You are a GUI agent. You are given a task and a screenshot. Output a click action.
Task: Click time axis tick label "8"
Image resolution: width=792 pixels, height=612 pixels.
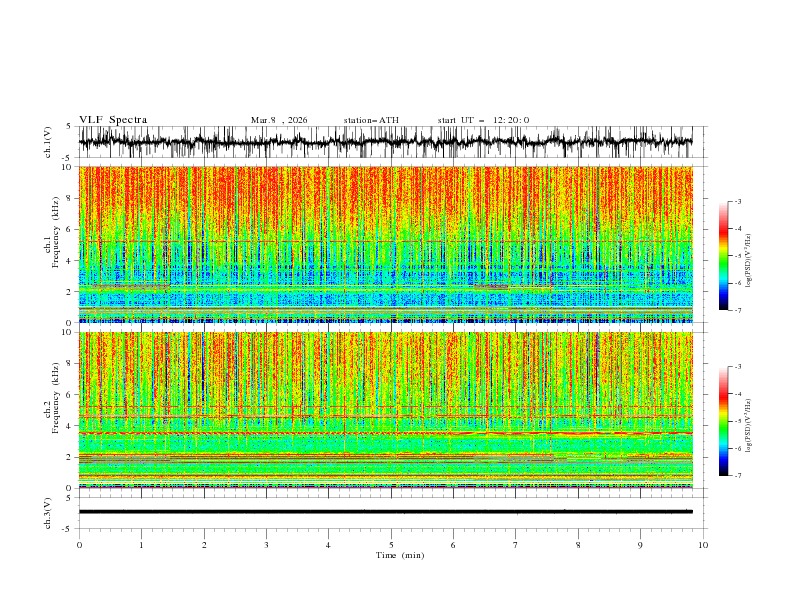point(578,545)
